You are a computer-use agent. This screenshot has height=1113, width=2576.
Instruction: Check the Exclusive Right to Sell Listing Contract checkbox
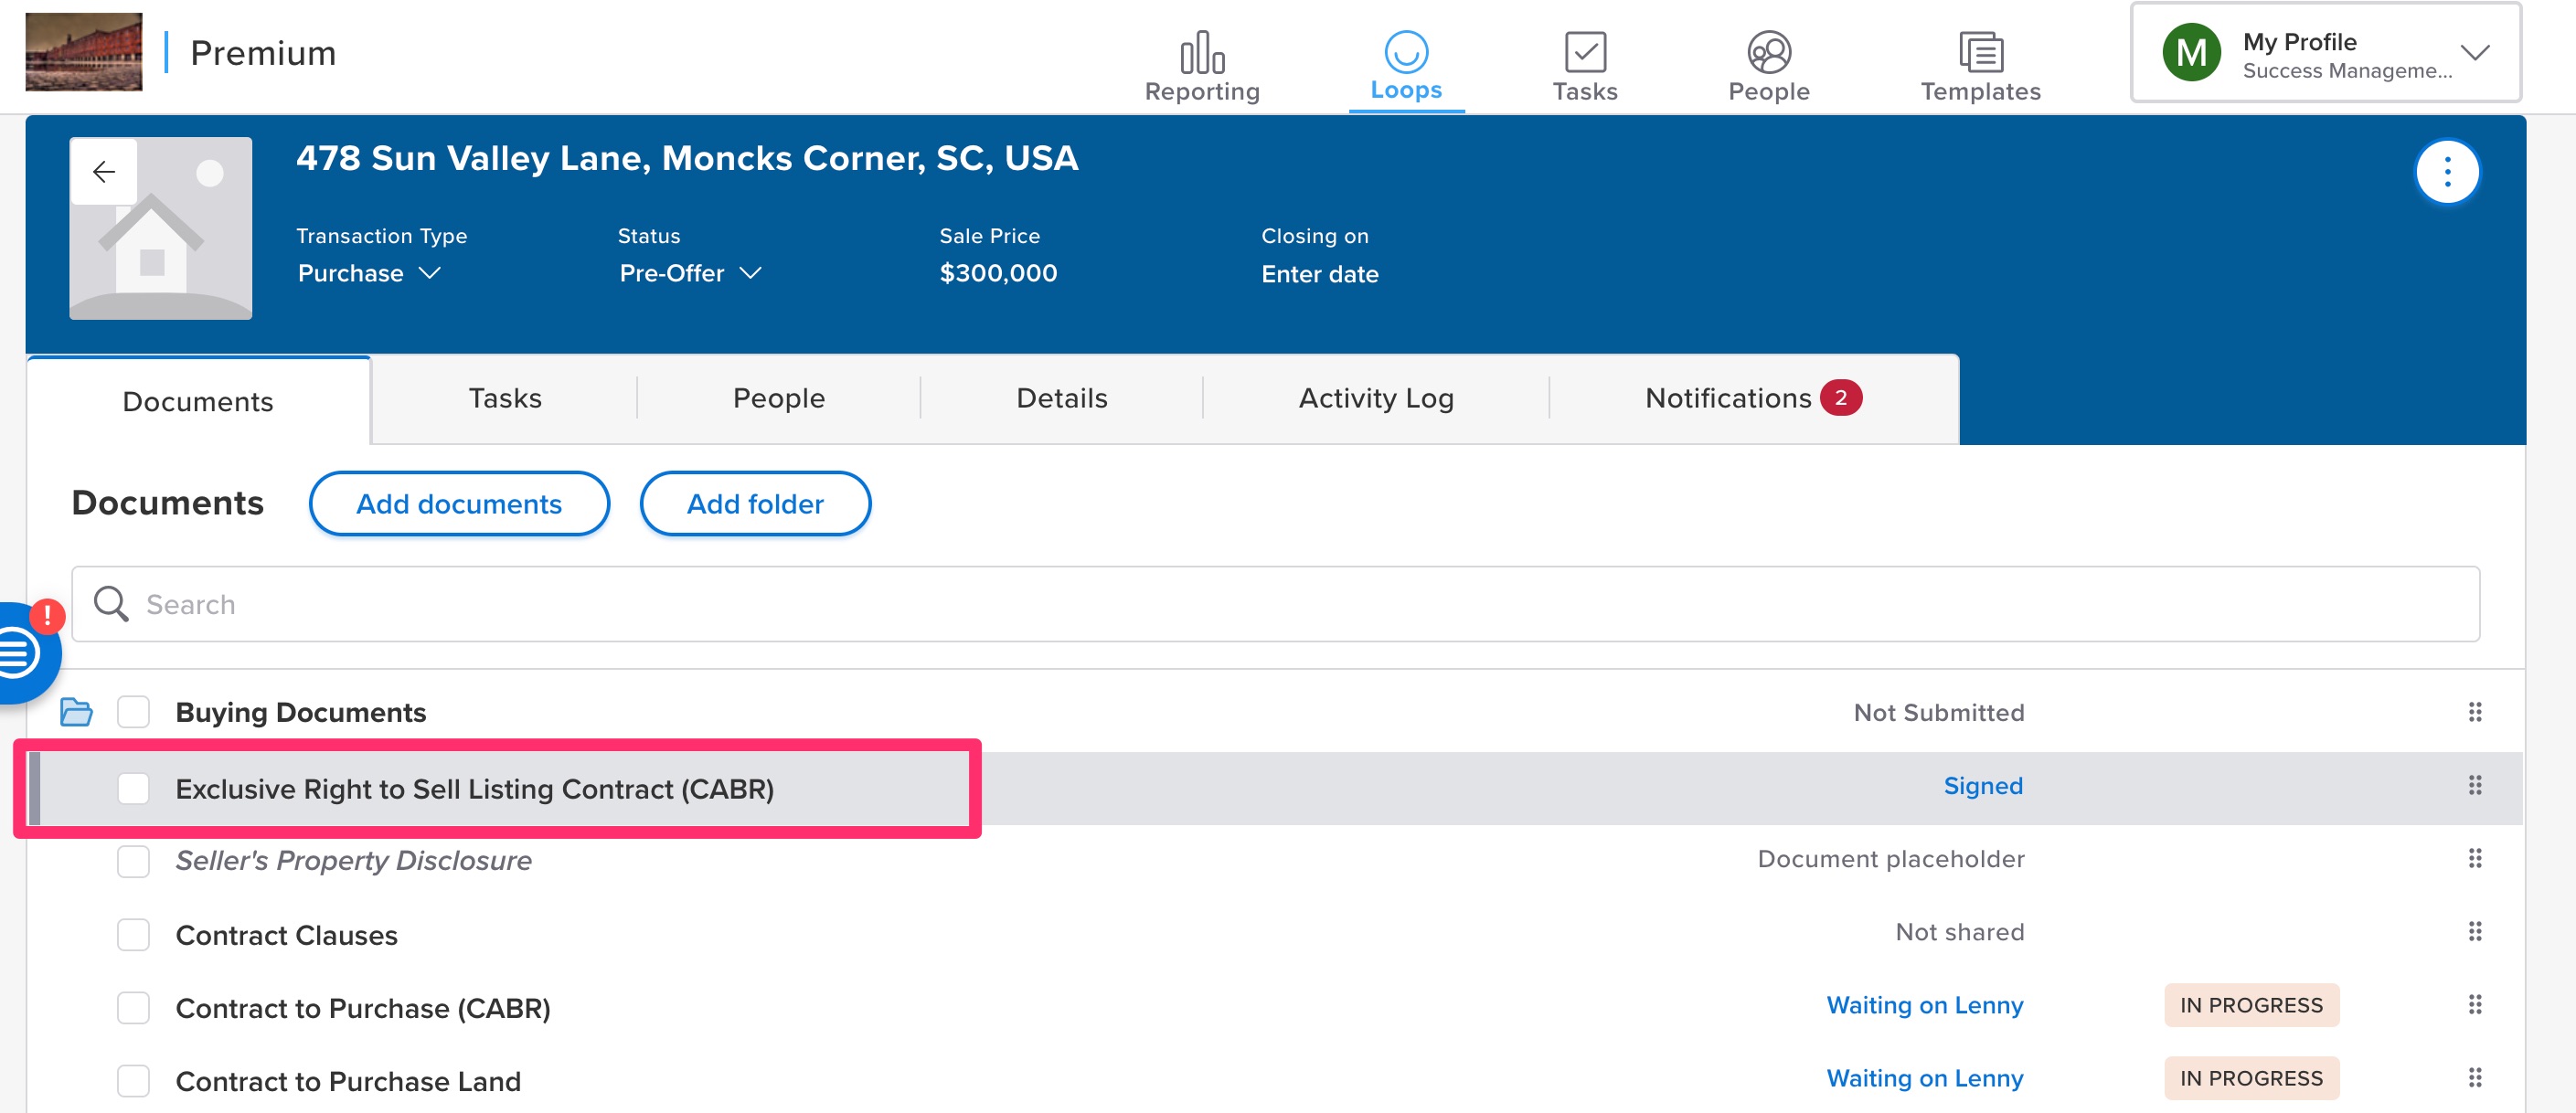pos(133,789)
